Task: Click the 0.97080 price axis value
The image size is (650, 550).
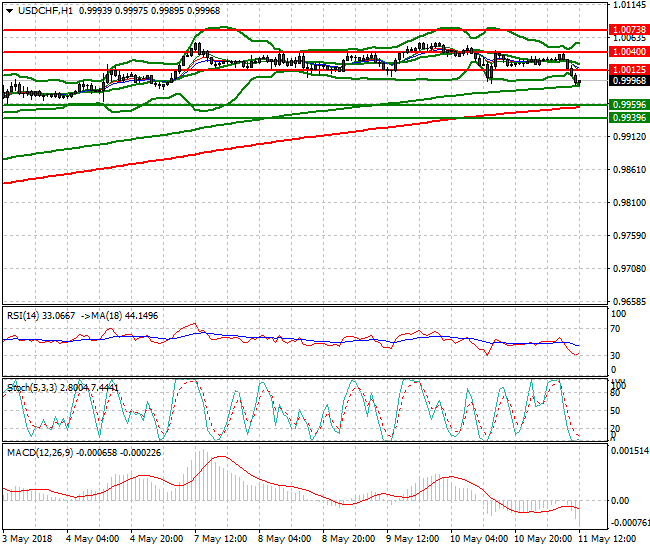Action: [x=629, y=269]
